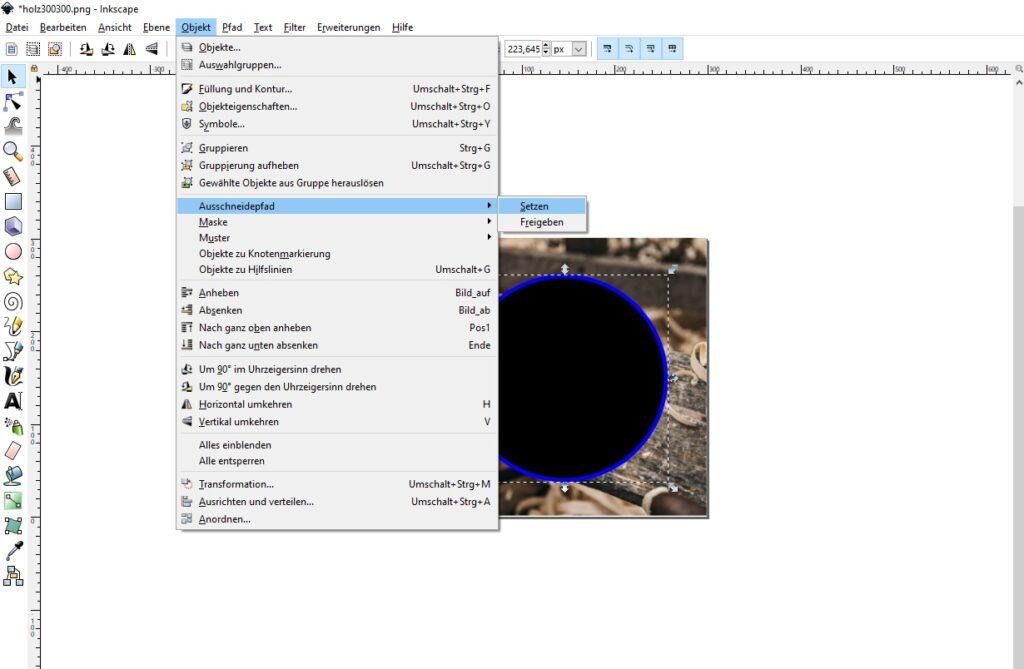Select the Color dropper tool

pyautogui.click(x=12, y=550)
